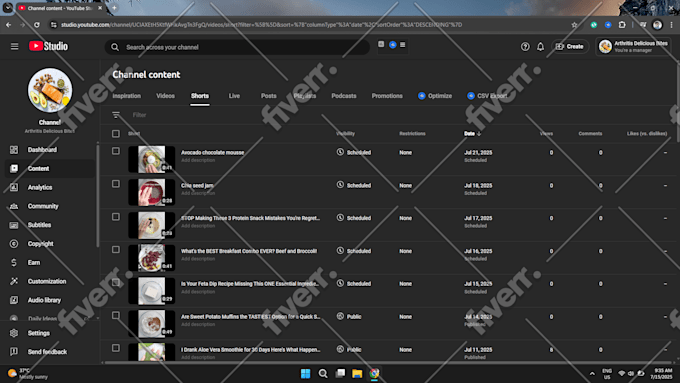Tick checkbox for Chia seed jam
Viewport: 680px width, 383px height.
point(115,184)
